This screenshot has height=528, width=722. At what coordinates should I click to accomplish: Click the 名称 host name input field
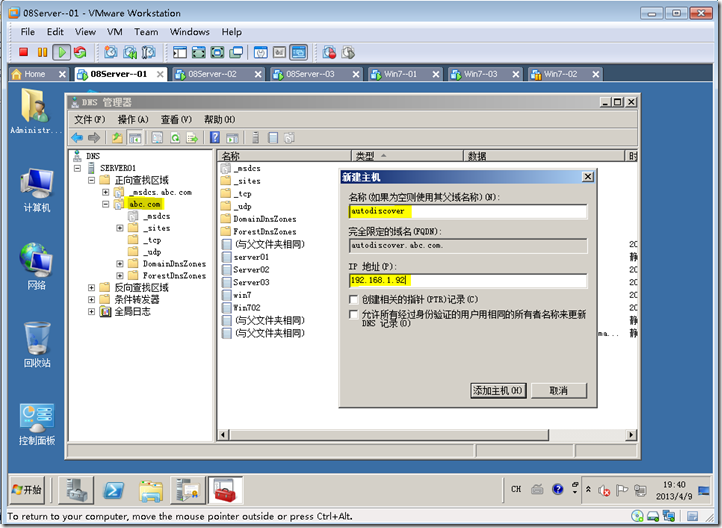[468, 211]
